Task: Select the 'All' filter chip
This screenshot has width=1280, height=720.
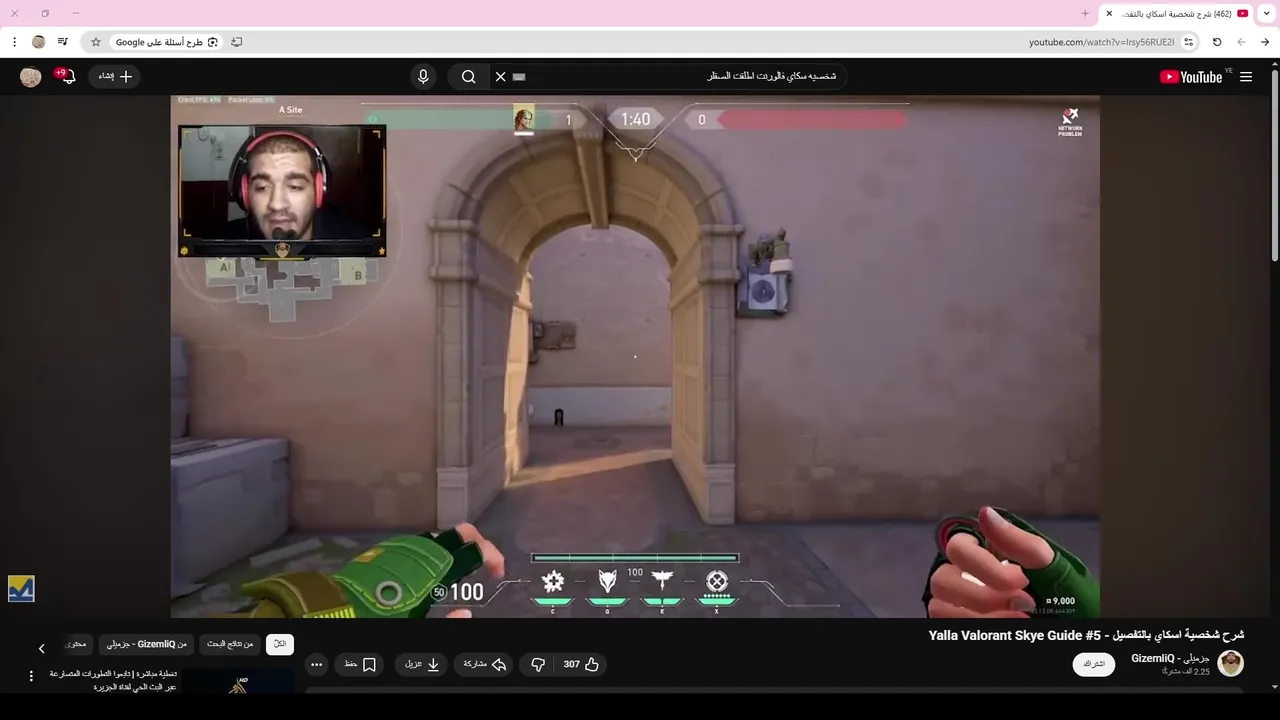Action: coord(280,644)
